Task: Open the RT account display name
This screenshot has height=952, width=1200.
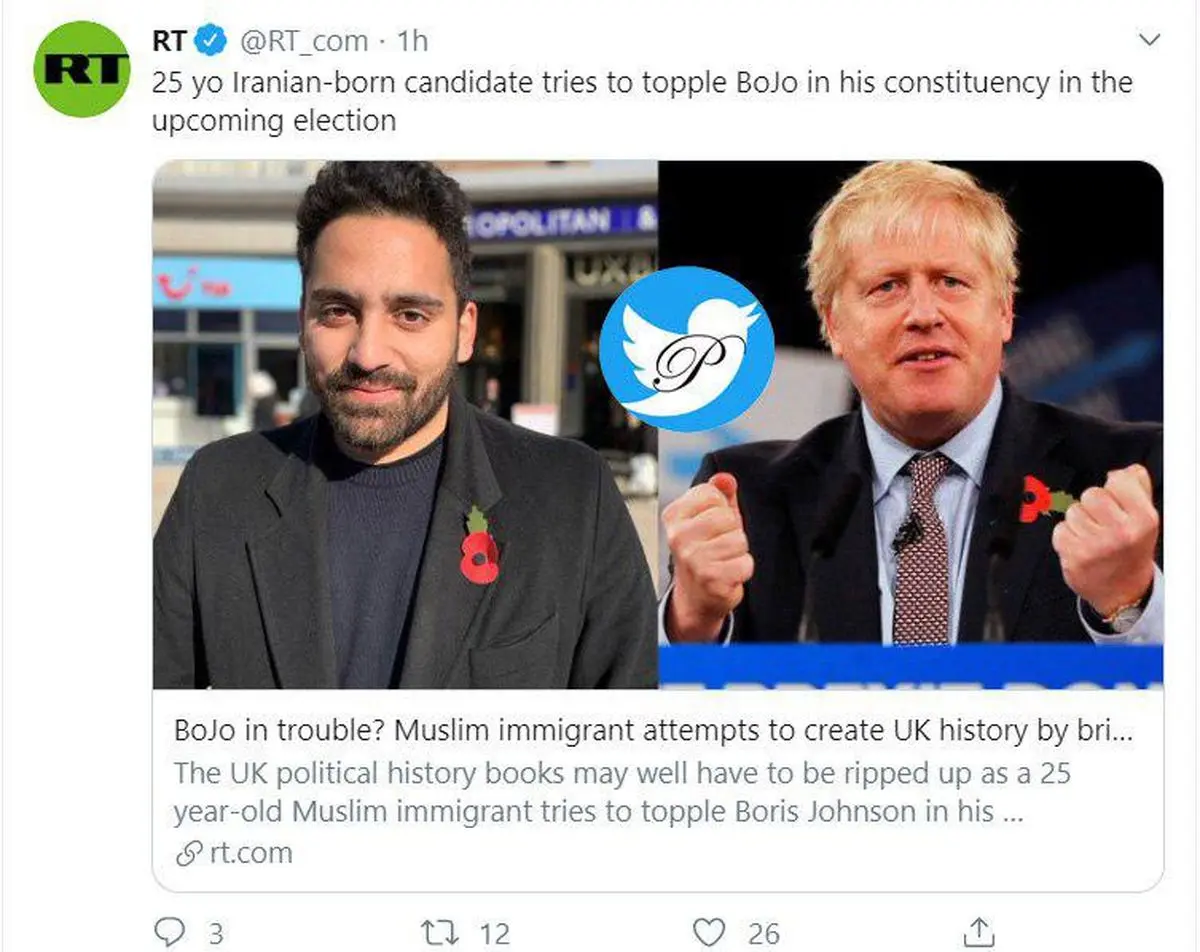Action: [x=169, y=41]
